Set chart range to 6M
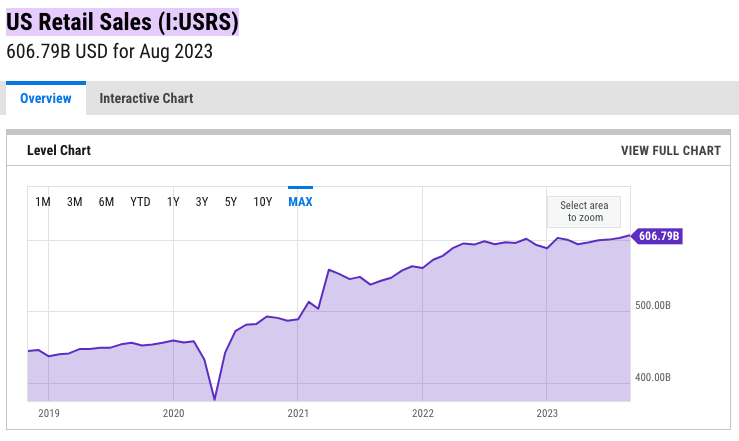 coord(106,202)
